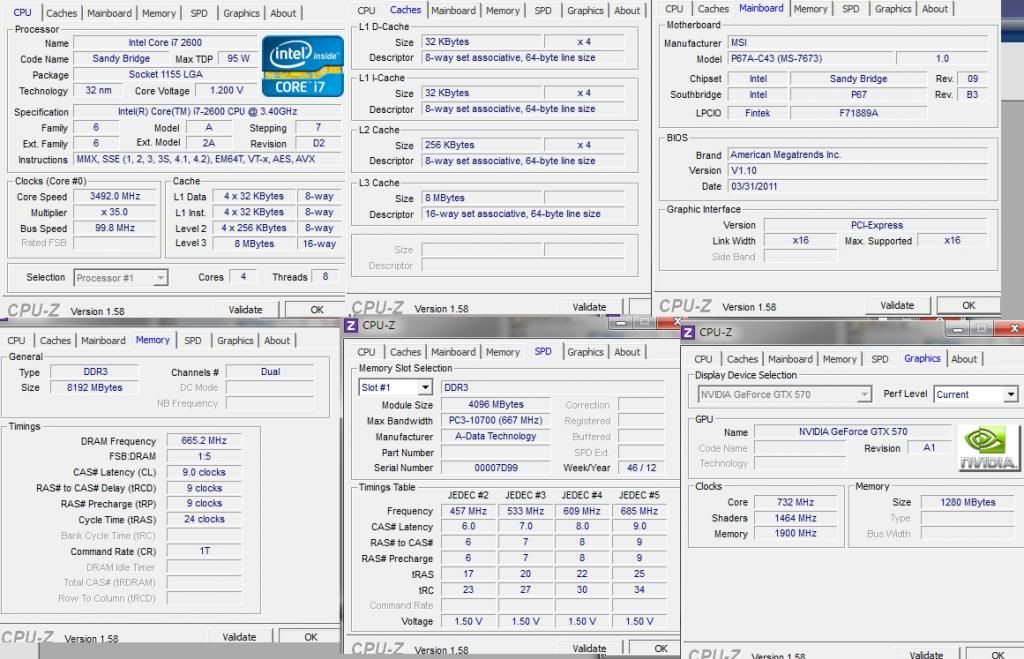Click the NVIDIA logo in the Graphics window
Viewport: 1024px width, 659px height.
[988, 448]
